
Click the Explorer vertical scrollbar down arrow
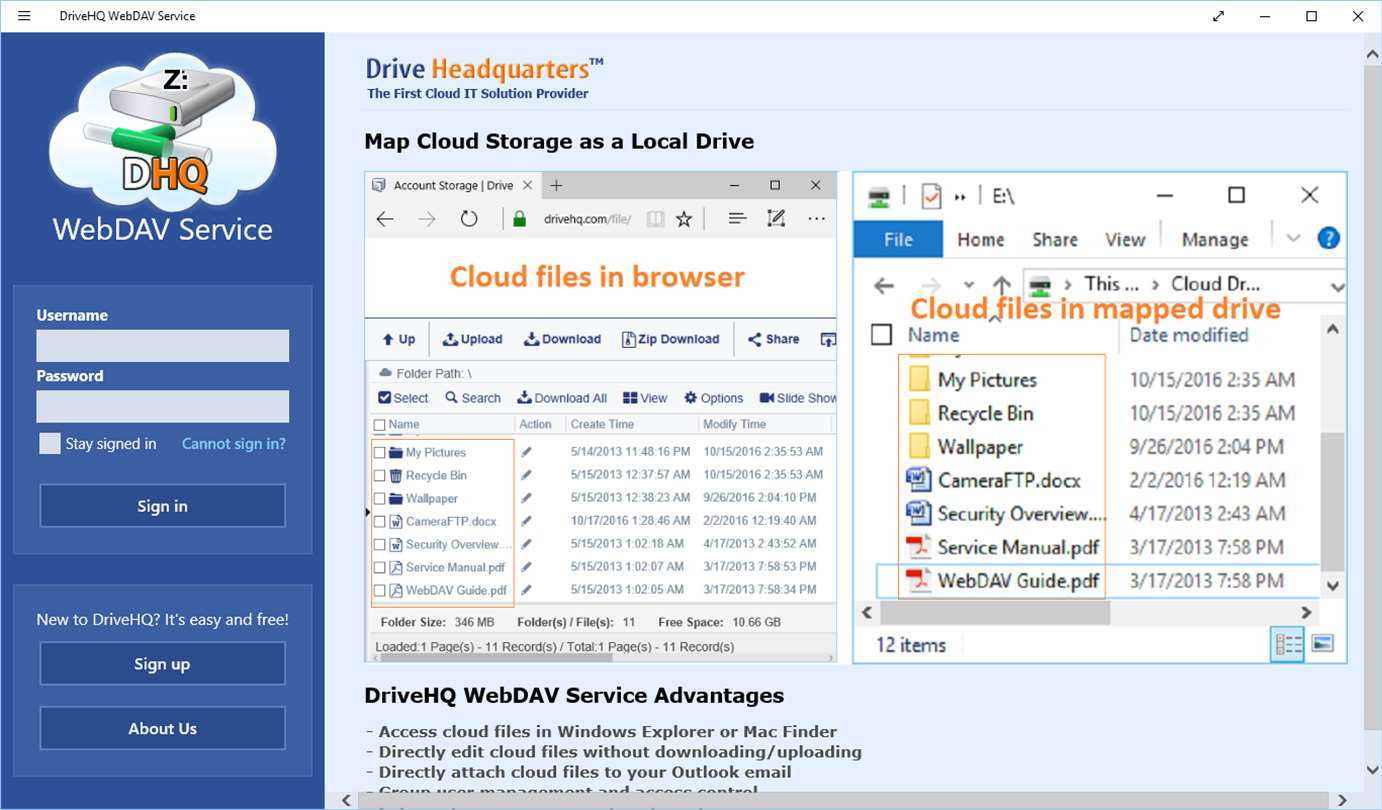1332,585
